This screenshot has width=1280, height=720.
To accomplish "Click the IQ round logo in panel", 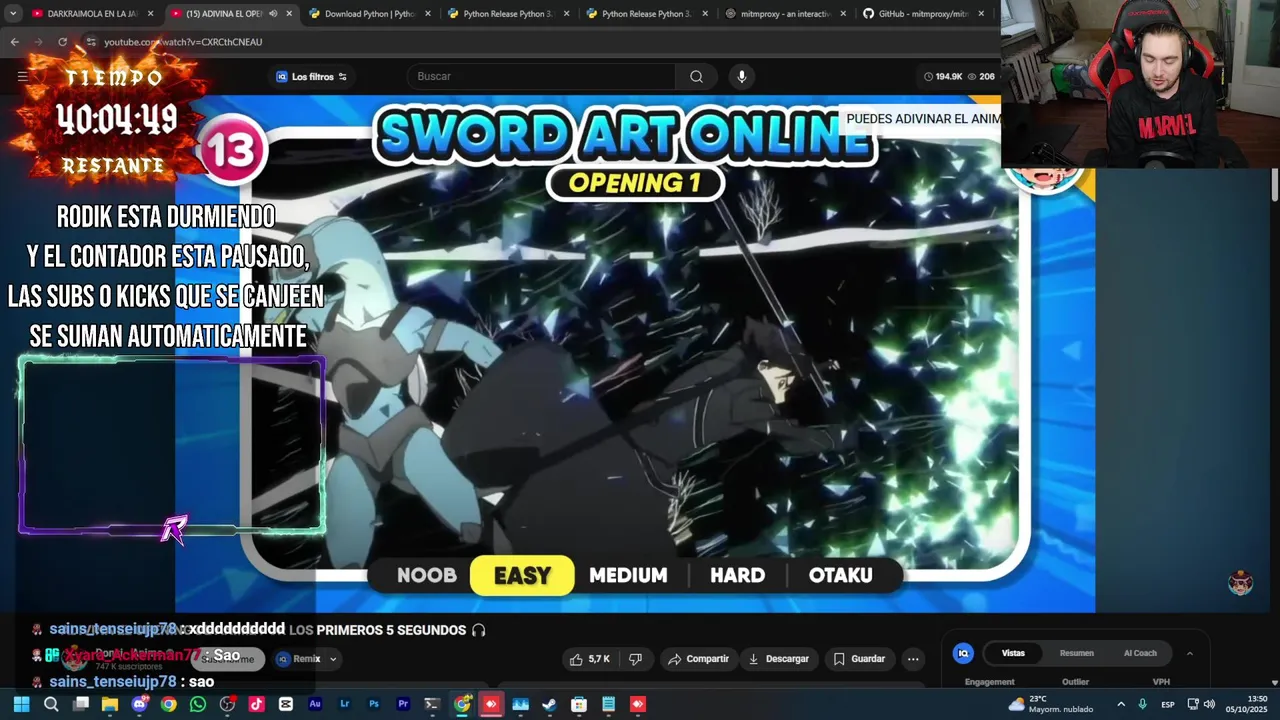I will [963, 653].
